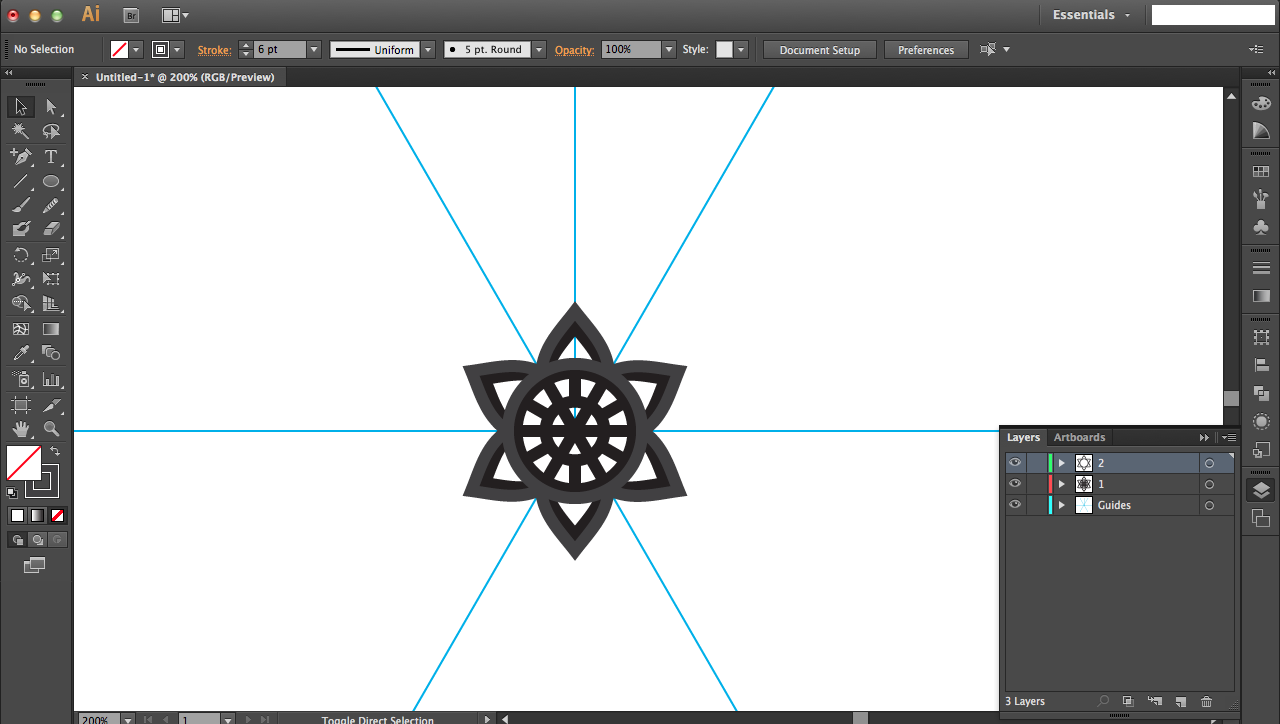Select the Pen tool

pos(21,156)
